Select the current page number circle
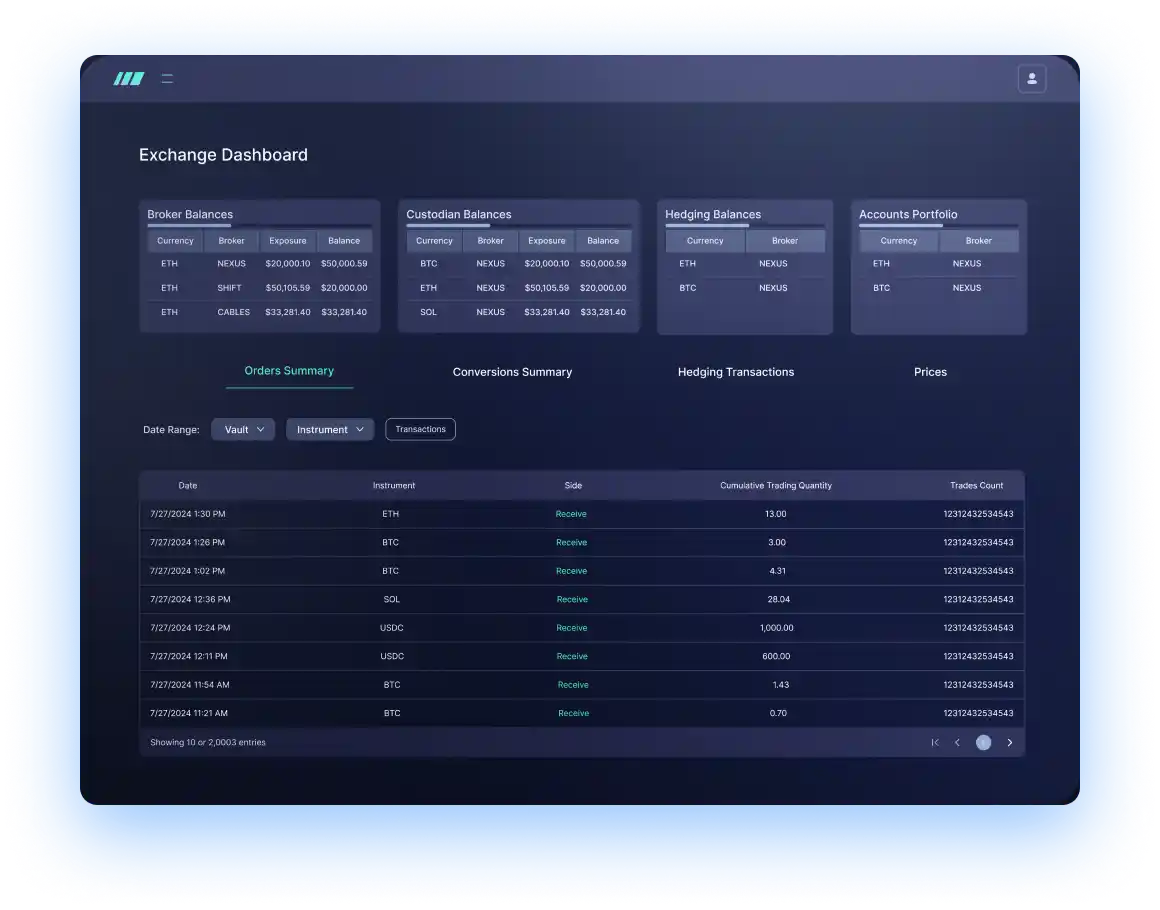Screen dimensions: 1160x910 984,743
